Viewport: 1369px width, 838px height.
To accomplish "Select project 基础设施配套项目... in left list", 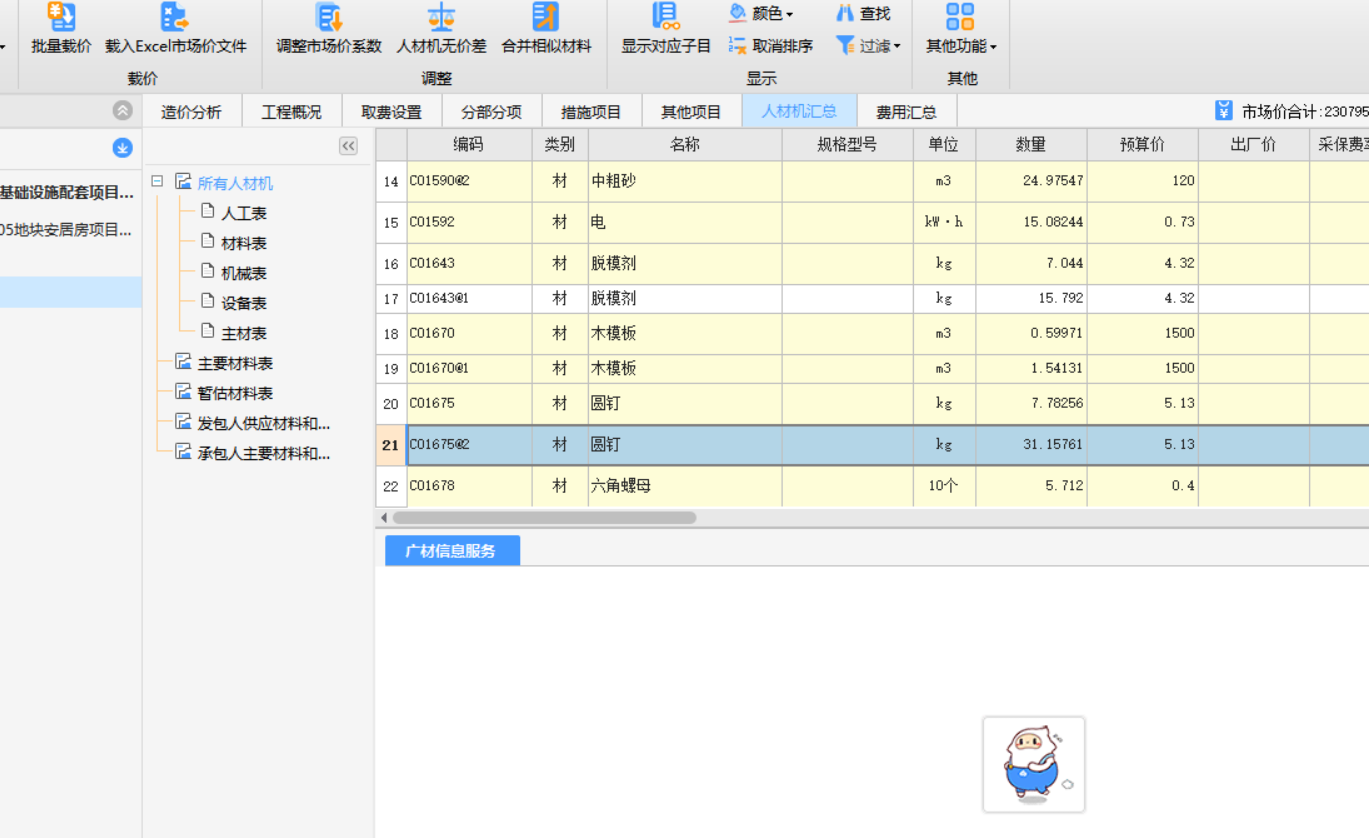I will click(67, 192).
